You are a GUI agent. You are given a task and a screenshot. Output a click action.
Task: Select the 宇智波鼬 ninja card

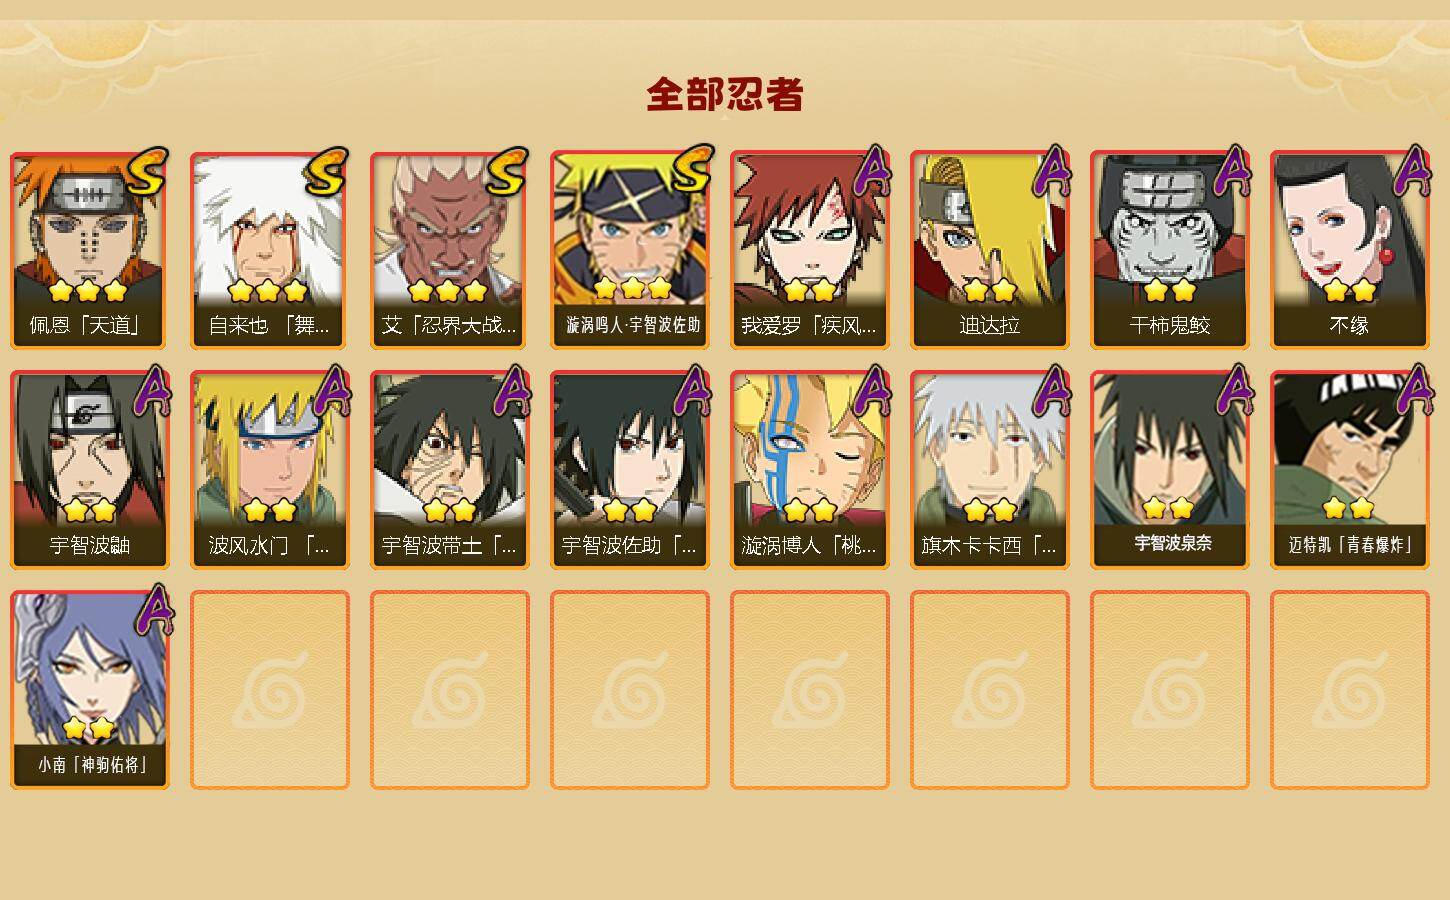(x=90, y=470)
